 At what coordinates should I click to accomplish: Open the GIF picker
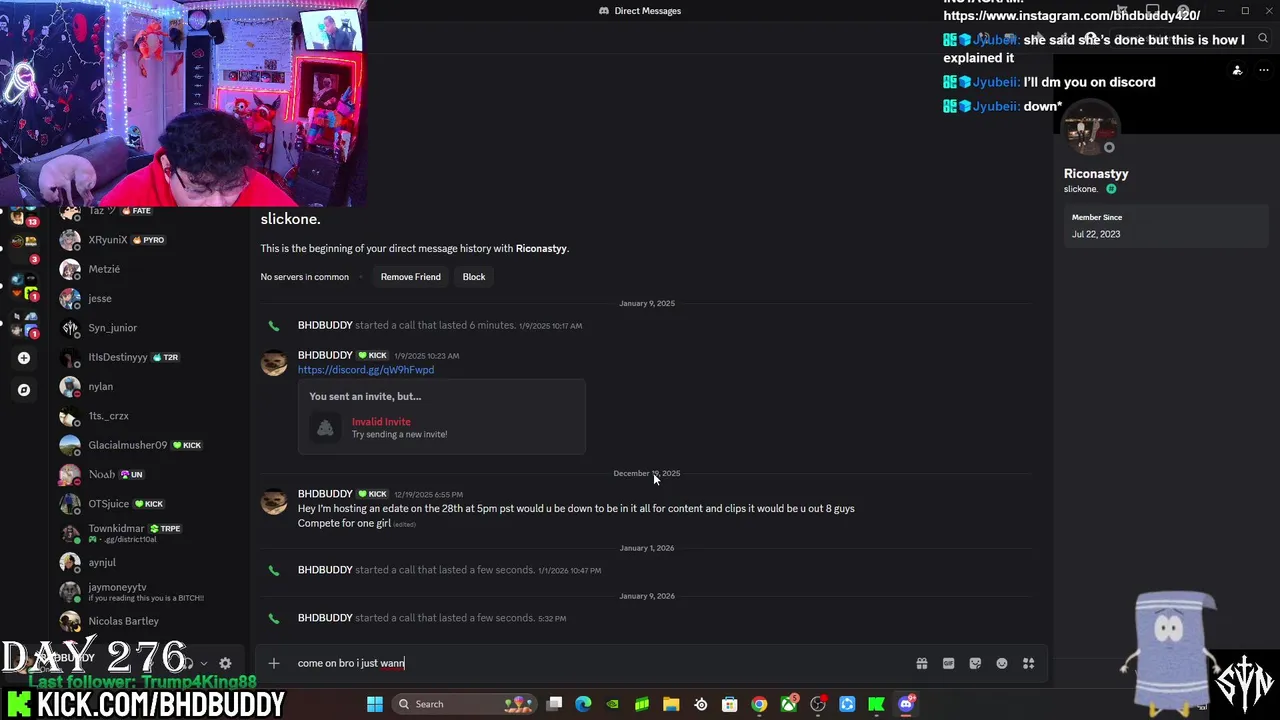pyautogui.click(x=948, y=663)
